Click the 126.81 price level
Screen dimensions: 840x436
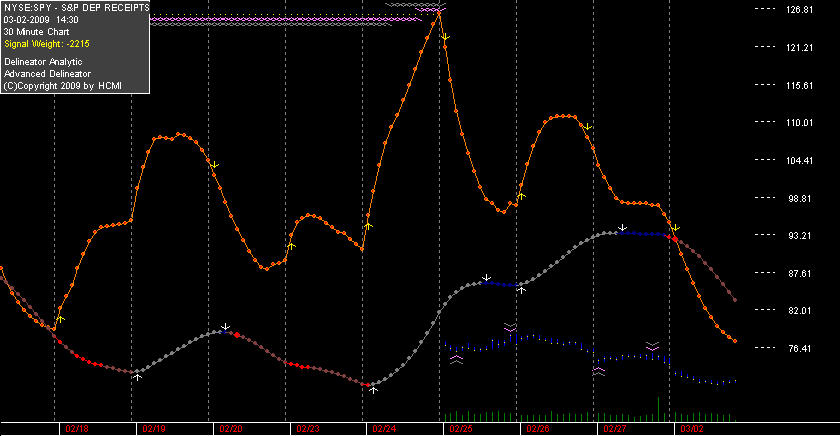(799, 10)
